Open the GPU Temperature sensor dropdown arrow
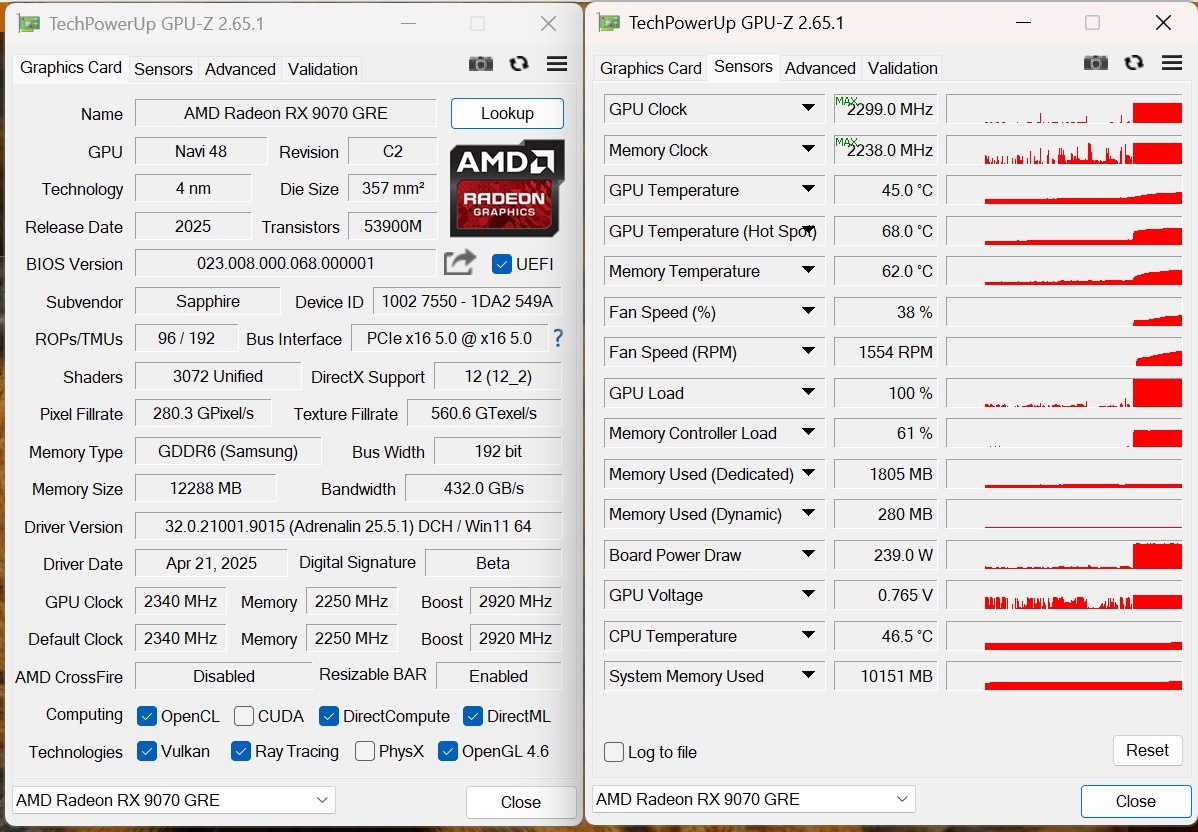This screenshot has height=832, width=1198. [808, 189]
